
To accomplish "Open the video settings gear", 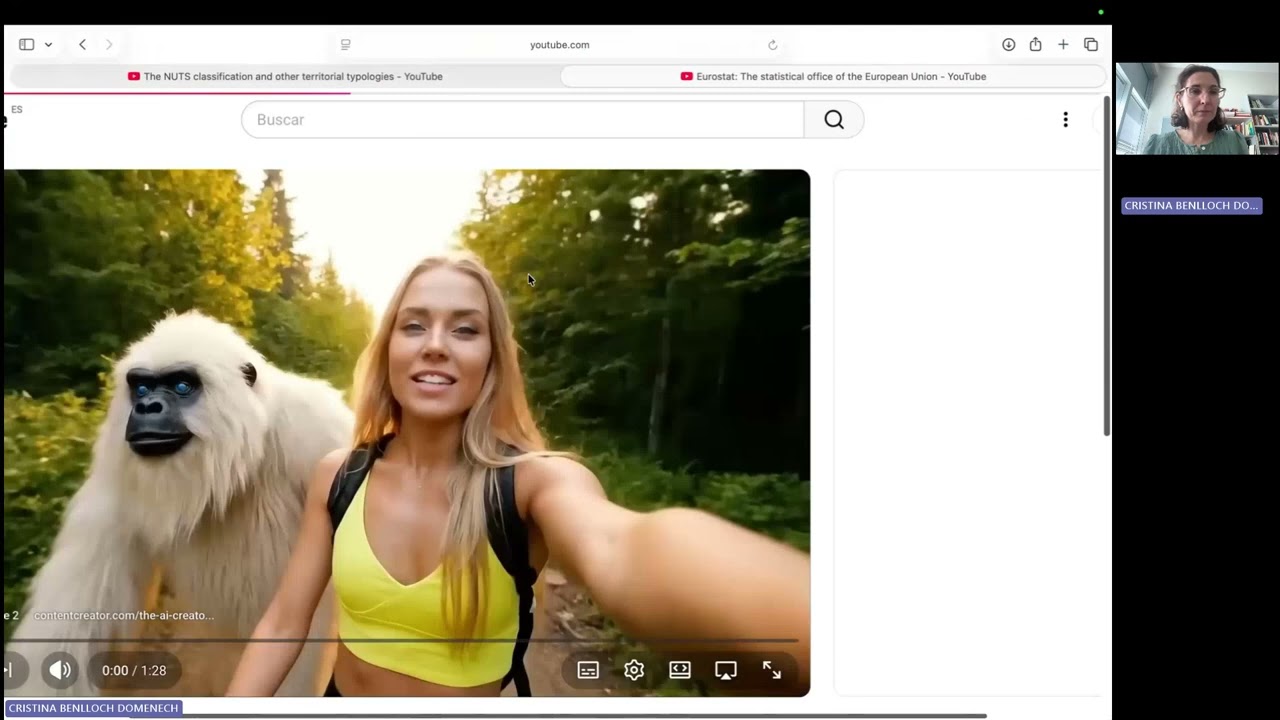I will coord(634,670).
